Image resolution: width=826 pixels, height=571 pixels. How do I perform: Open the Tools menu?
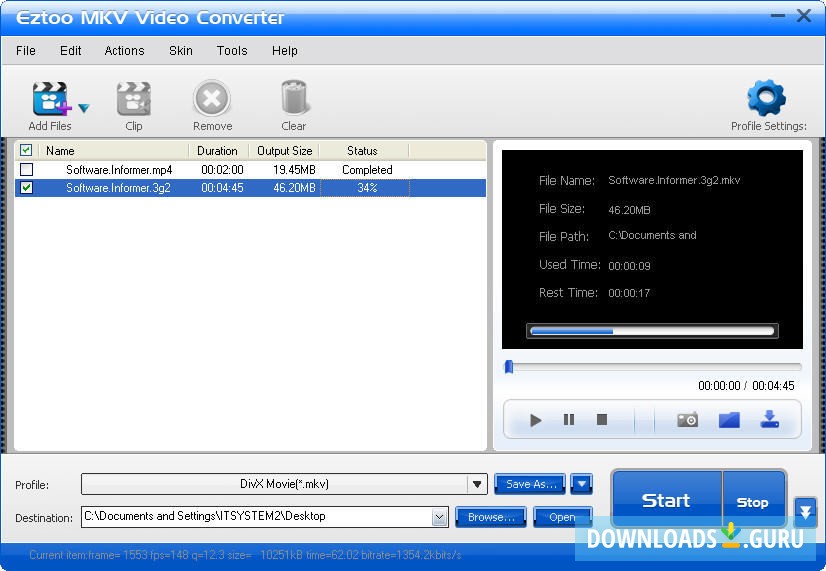[x=232, y=51]
